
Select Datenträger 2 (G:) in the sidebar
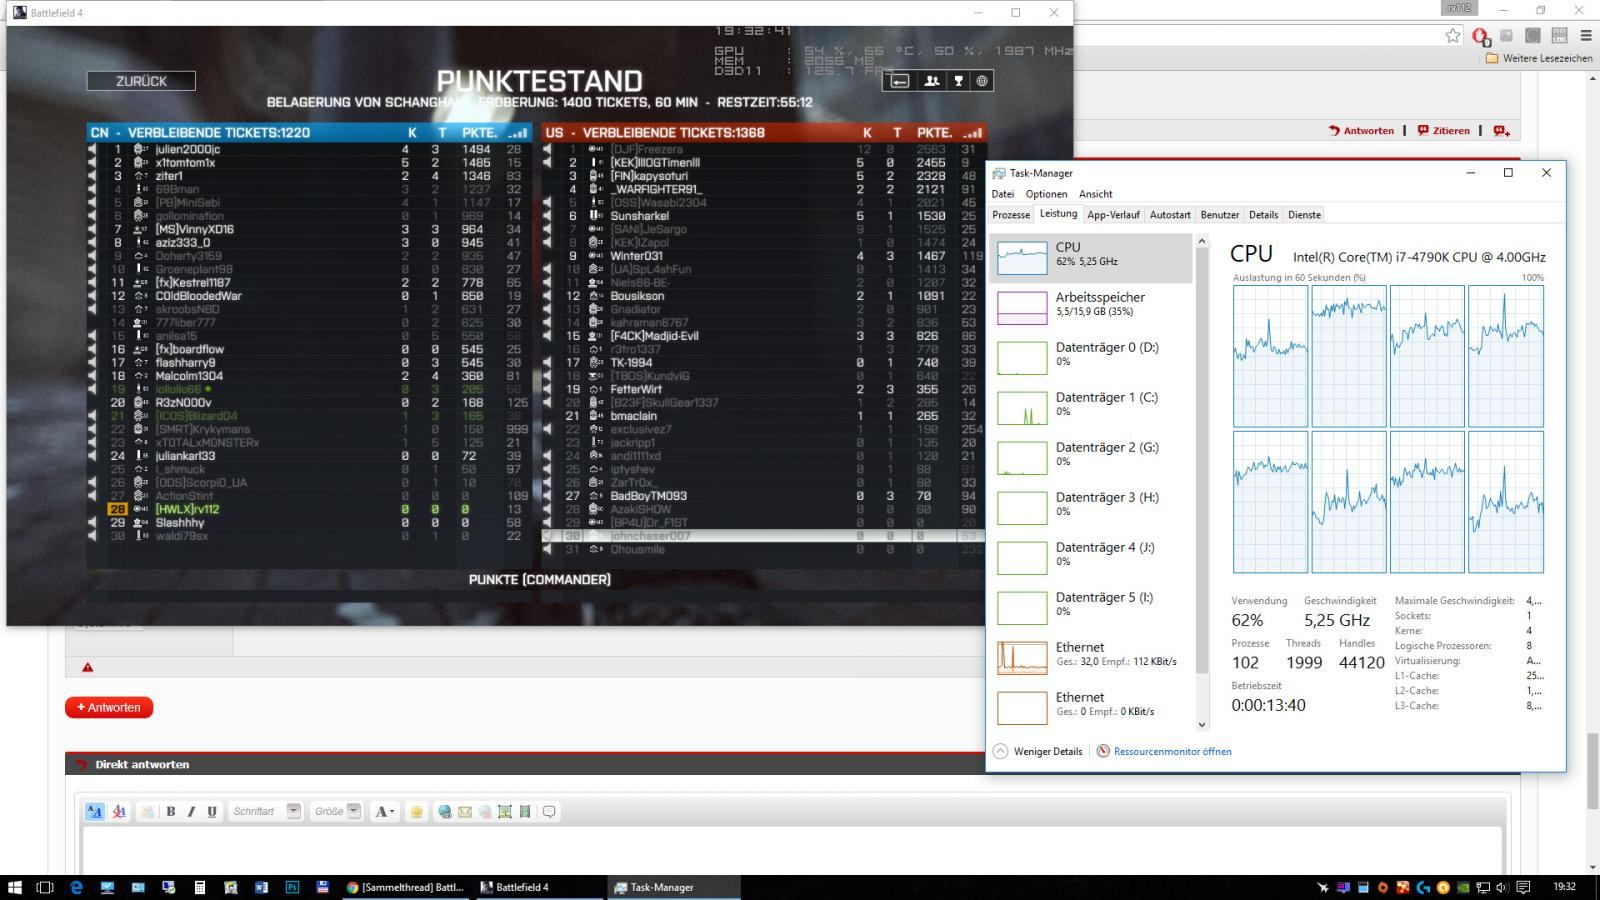click(x=1092, y=458)
